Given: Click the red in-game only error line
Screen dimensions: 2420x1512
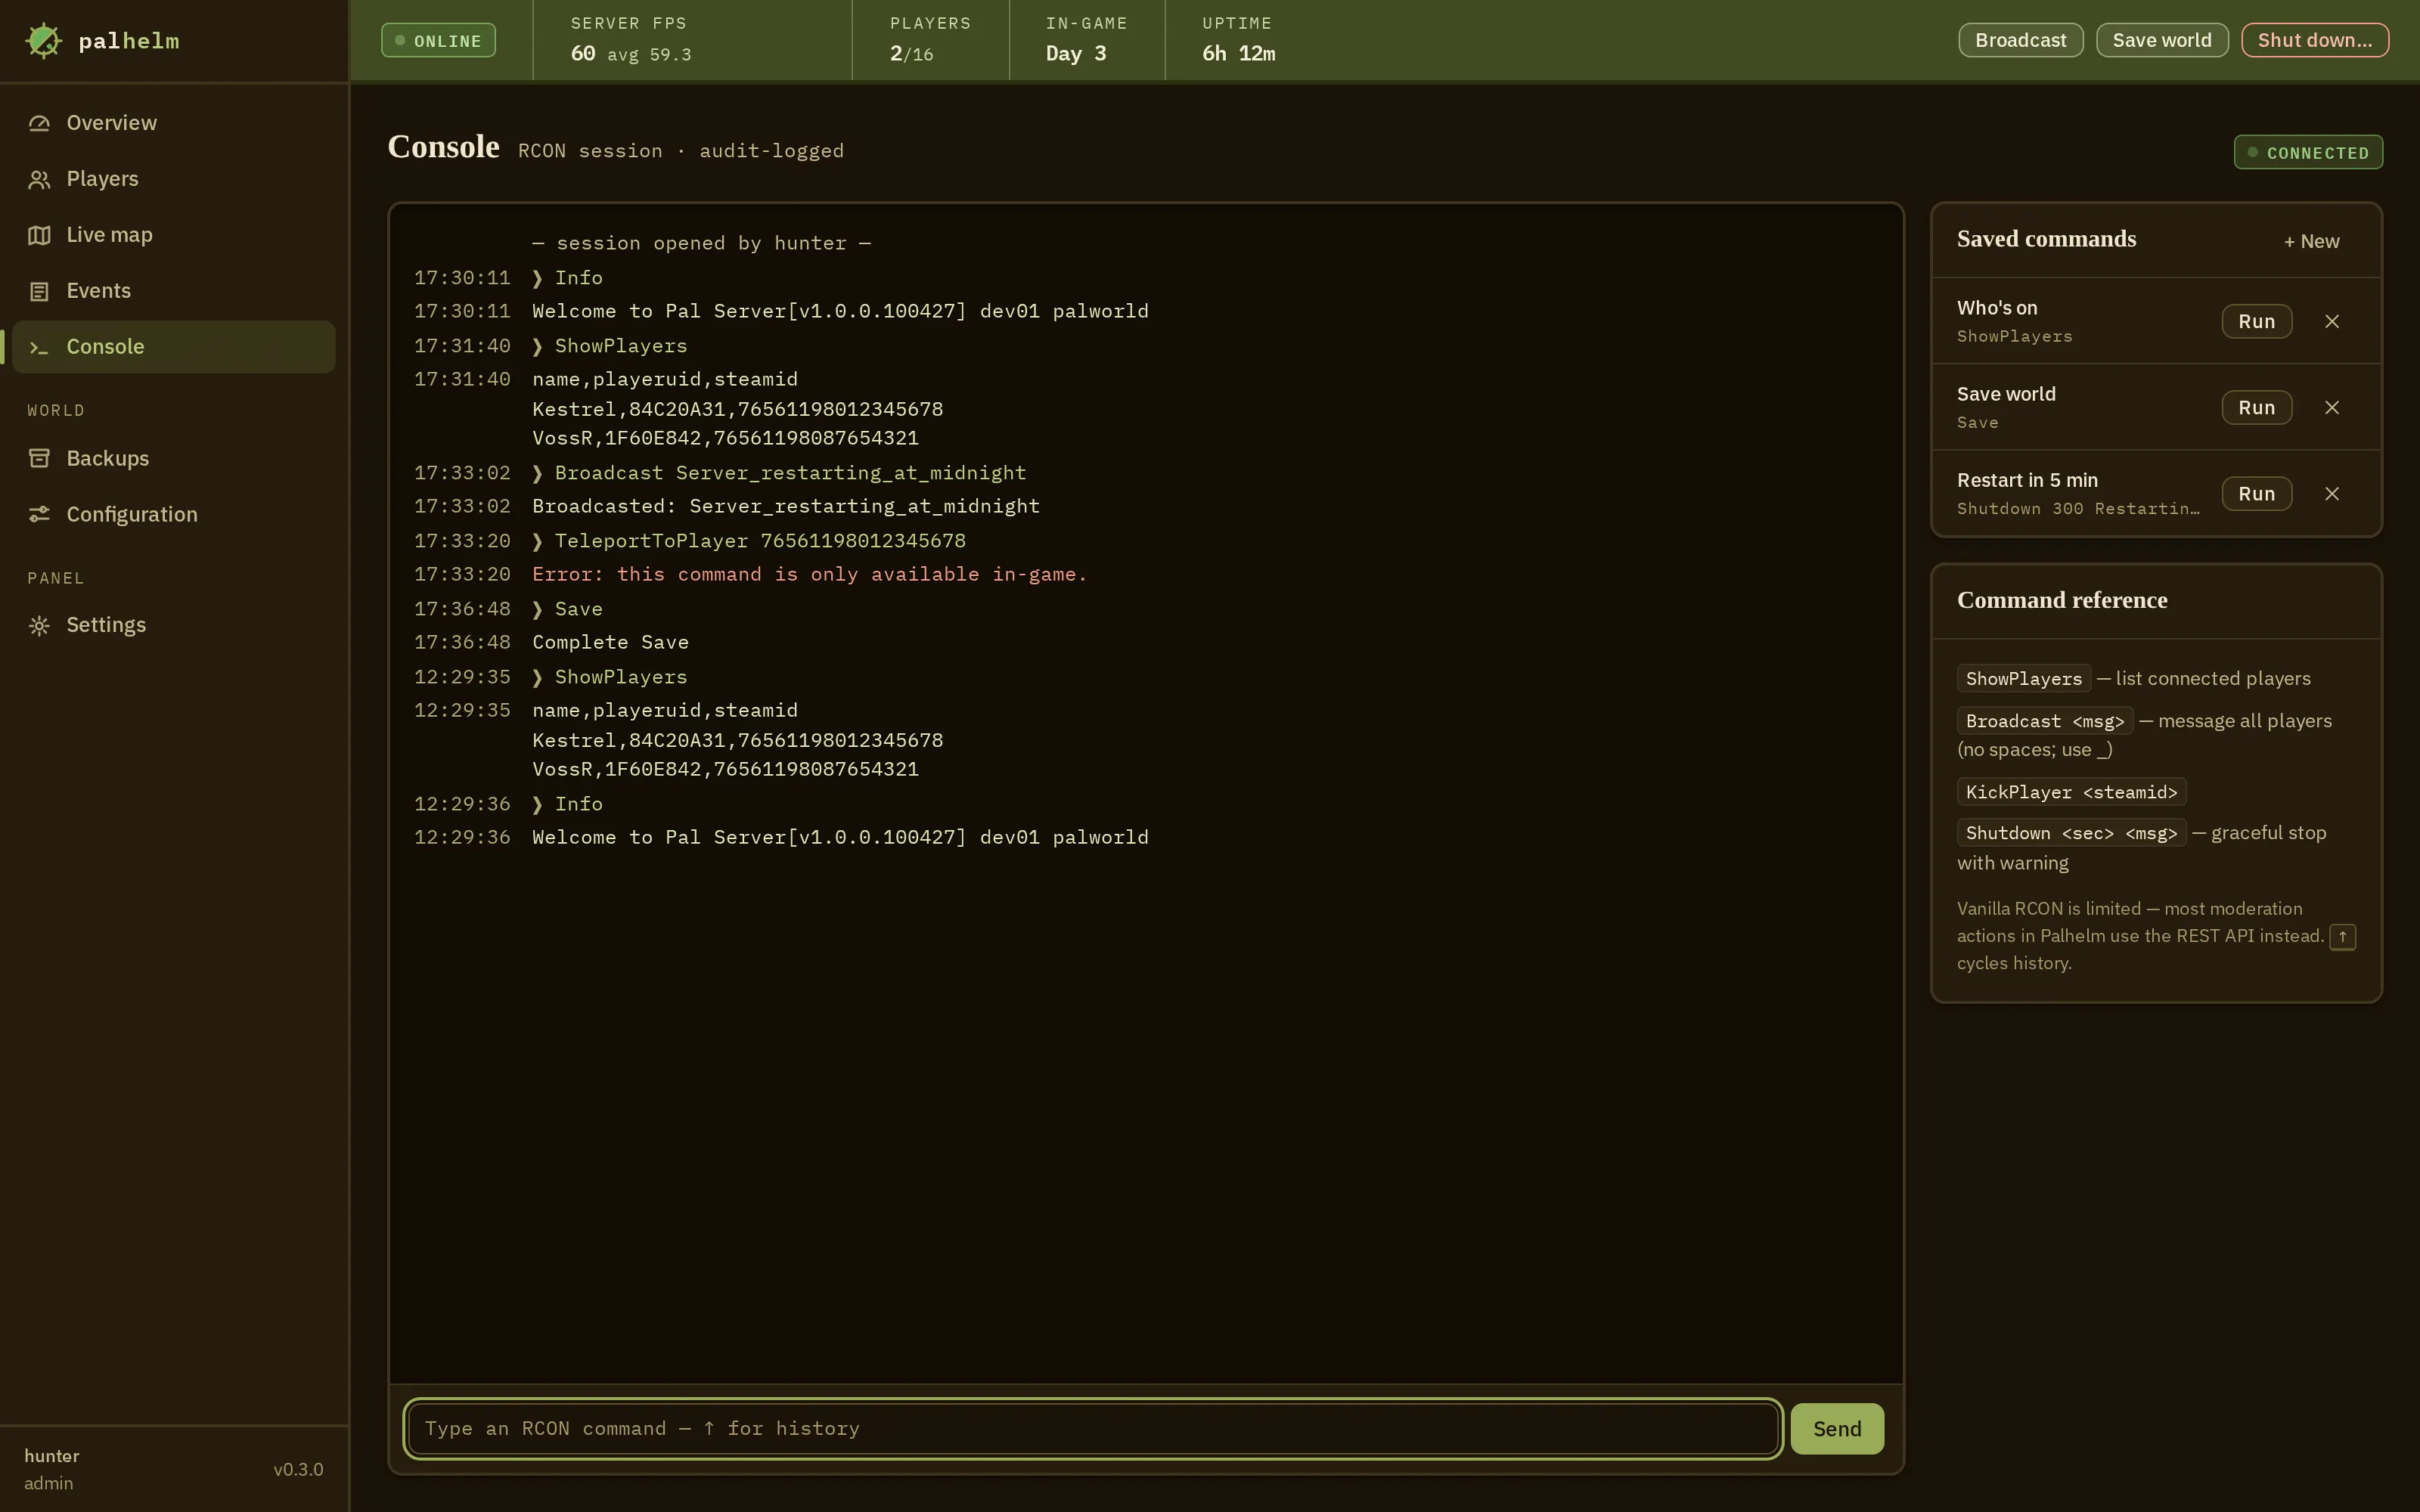Looking at the screenshot, I should (809, 574).
